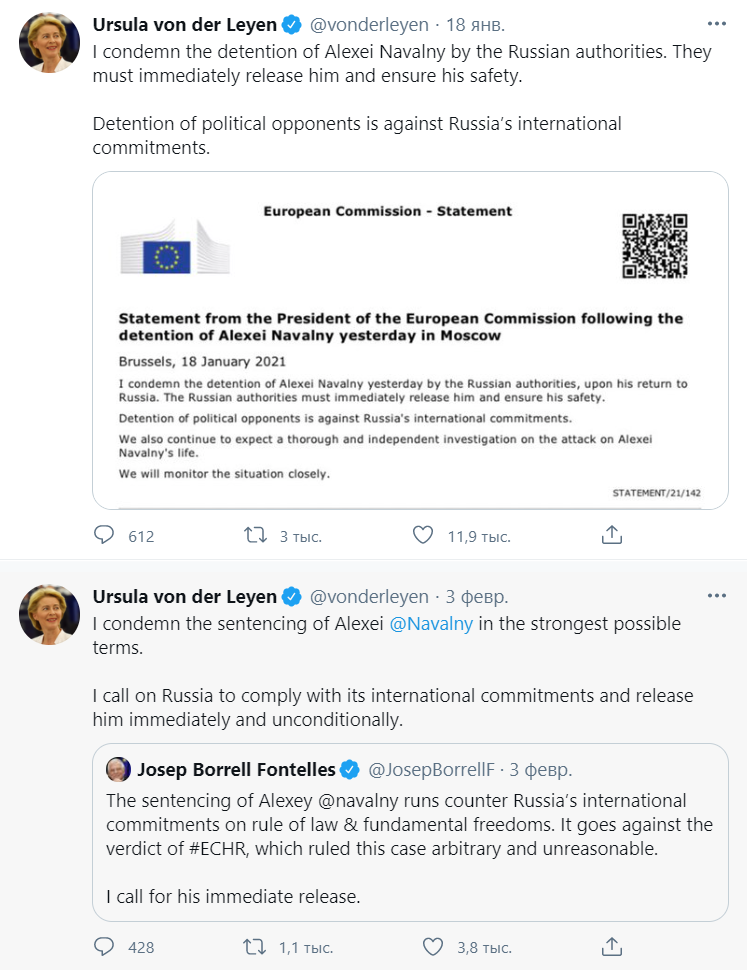Open the 18 янв. tweet timestamp

(x=477, y=25)
